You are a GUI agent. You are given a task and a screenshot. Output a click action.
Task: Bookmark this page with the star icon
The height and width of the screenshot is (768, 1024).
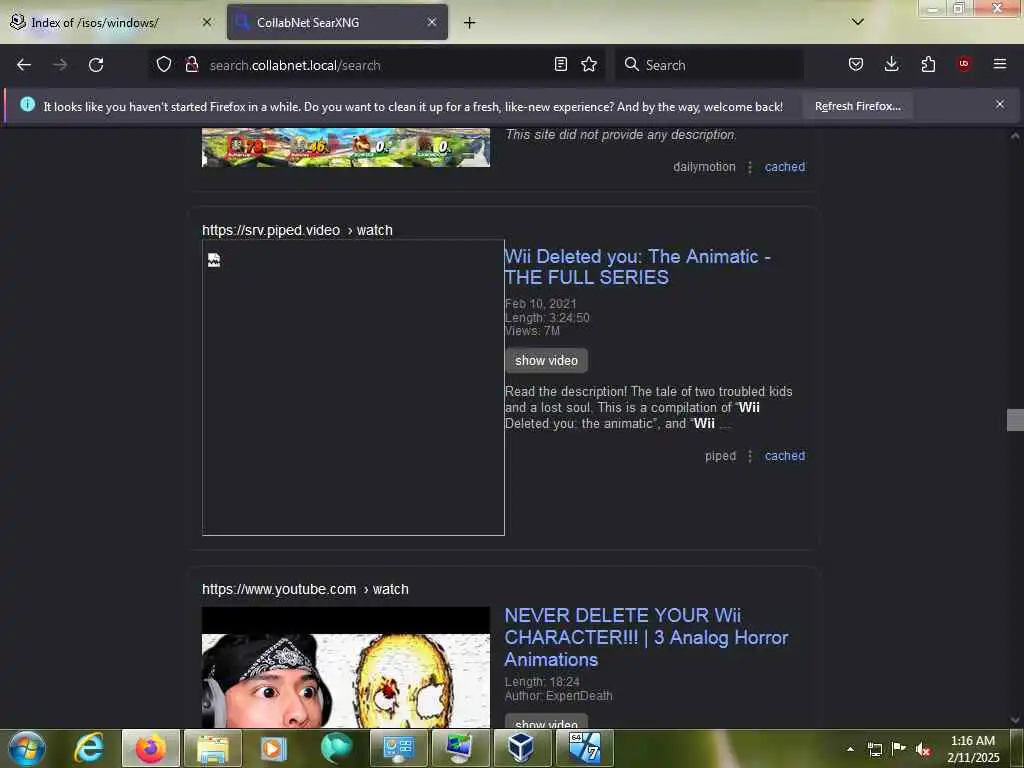589,64
